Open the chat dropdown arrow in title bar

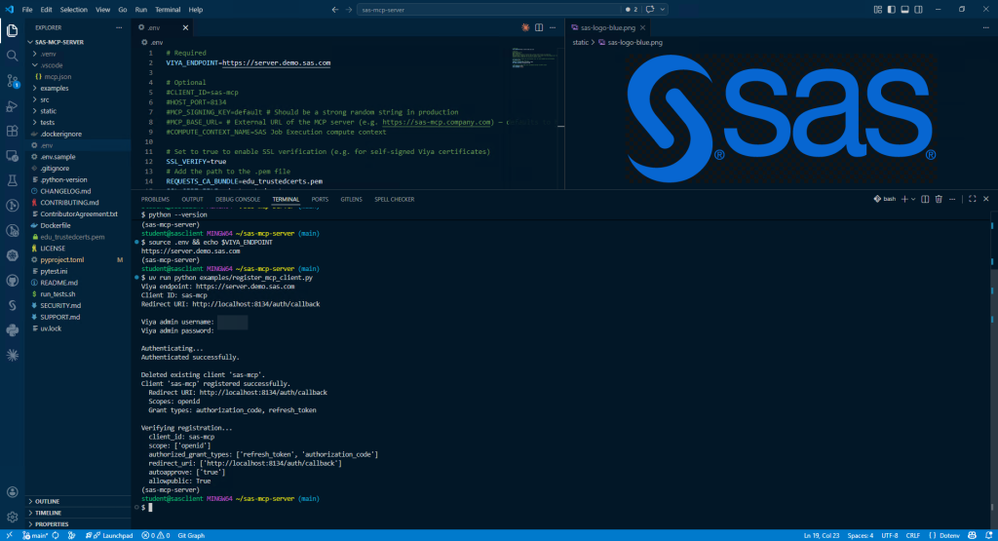click(663, 10)
